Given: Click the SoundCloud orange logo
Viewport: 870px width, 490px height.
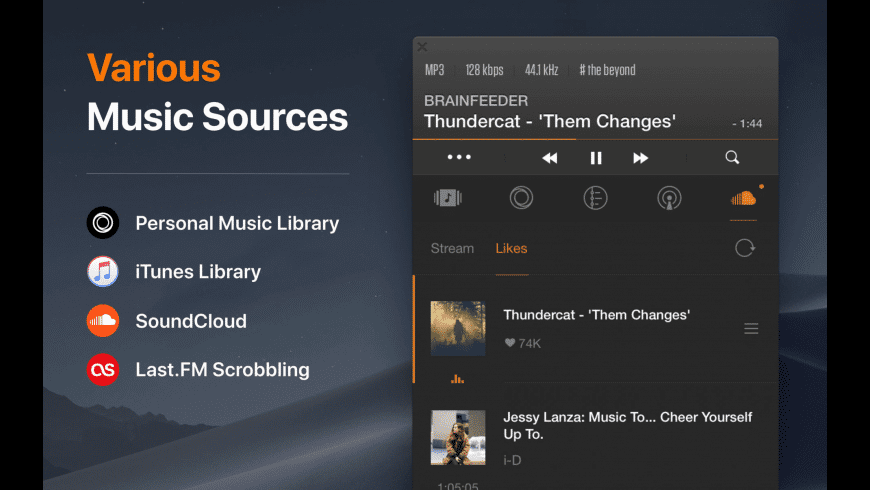Looking at the screenshot, I should 103,321.
